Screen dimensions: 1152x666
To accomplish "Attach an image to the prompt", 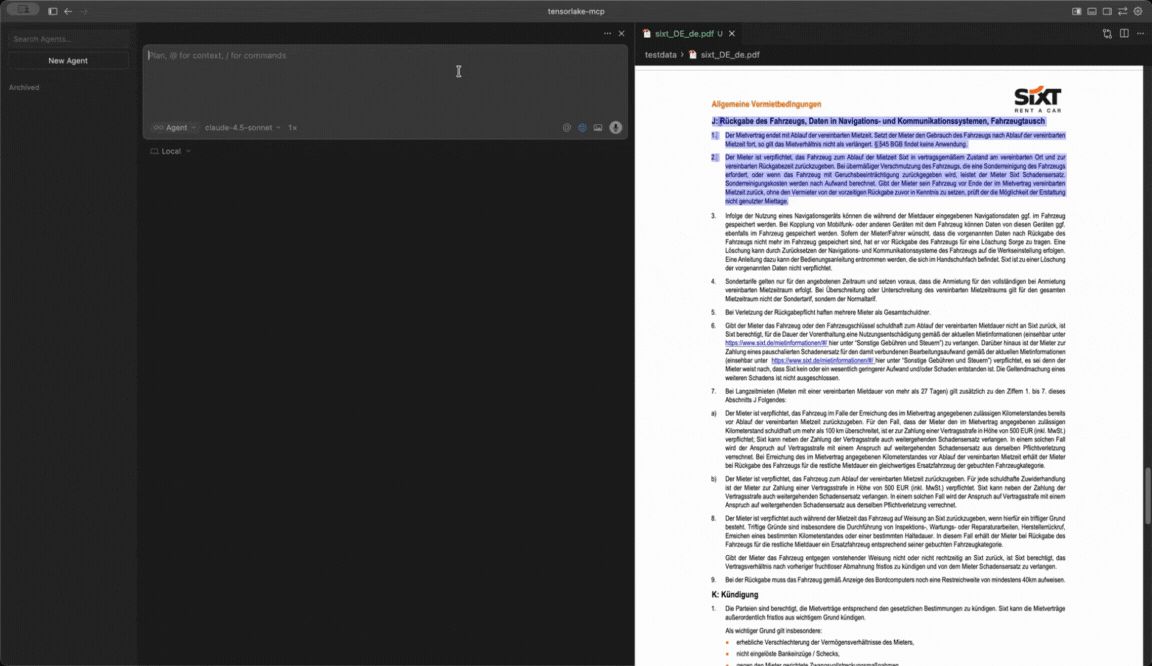I will [x=598, y=127].
